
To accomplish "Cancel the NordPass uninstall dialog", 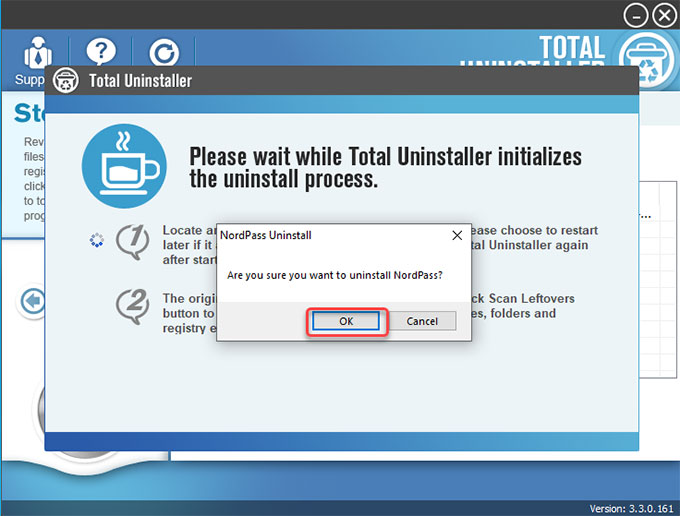I will click(x=422, y=321).
